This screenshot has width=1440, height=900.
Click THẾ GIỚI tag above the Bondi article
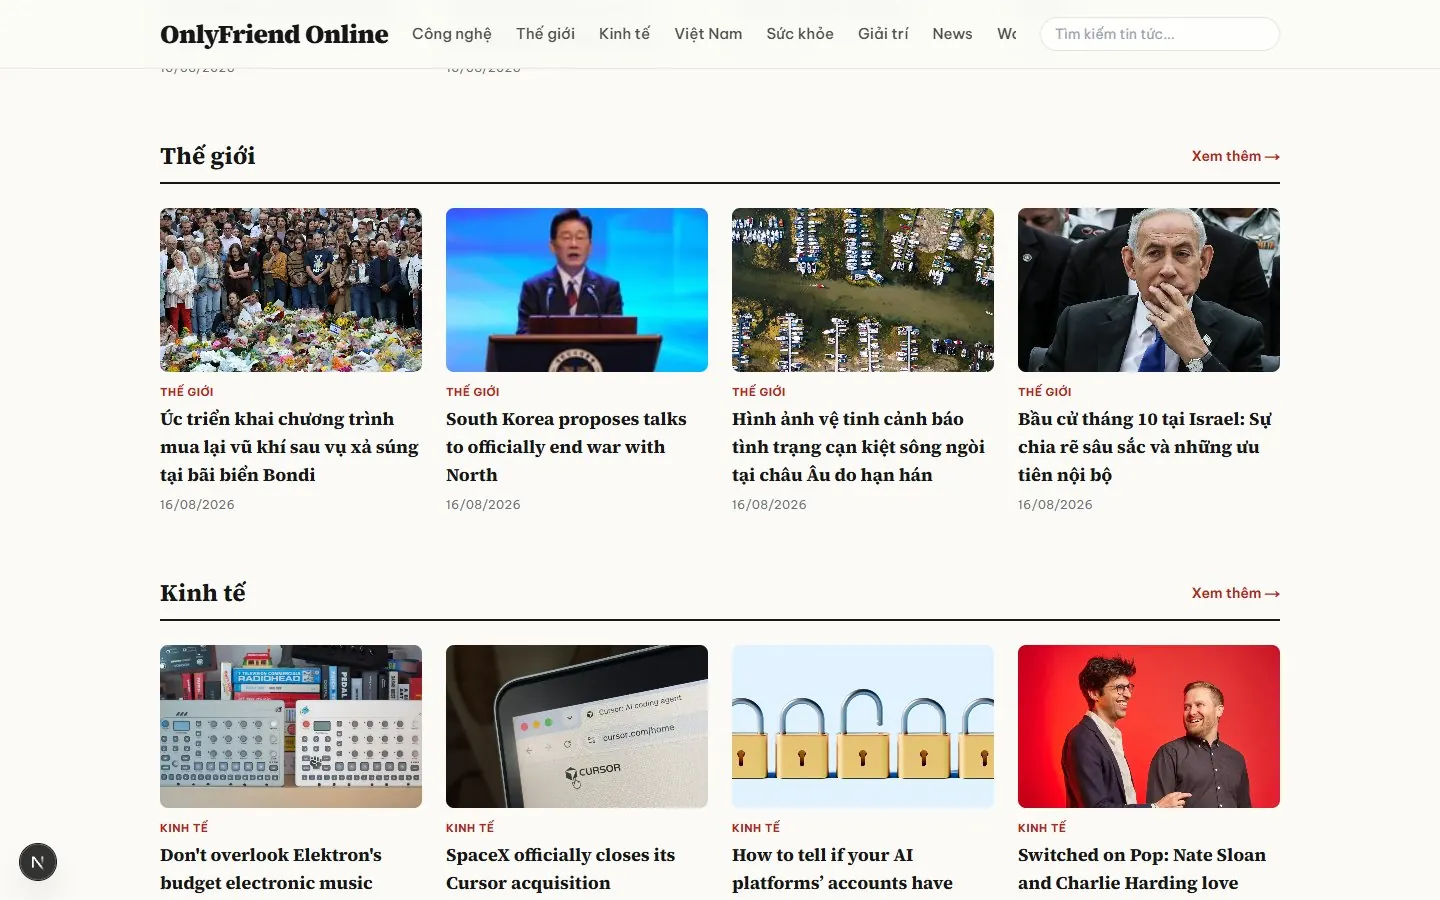tap(187, 392)
